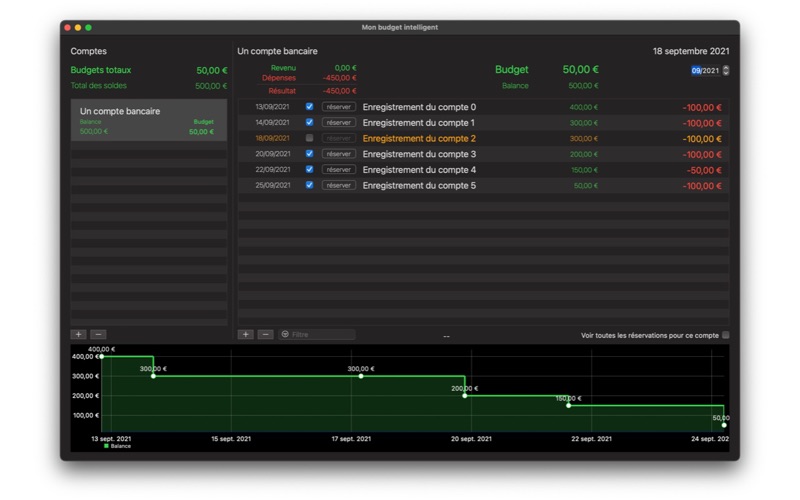Click the date 25/09/2021
The width and height of the screenshot is (800, 500).
tap(272, 185)
